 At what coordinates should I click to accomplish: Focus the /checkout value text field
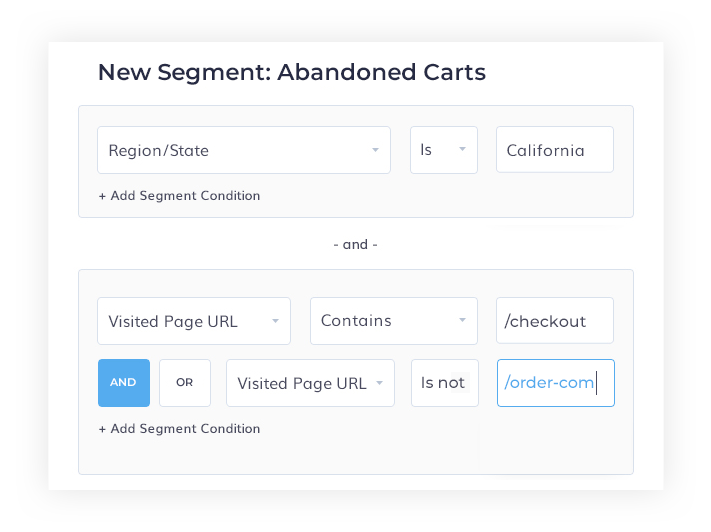[x=554, y=321]
